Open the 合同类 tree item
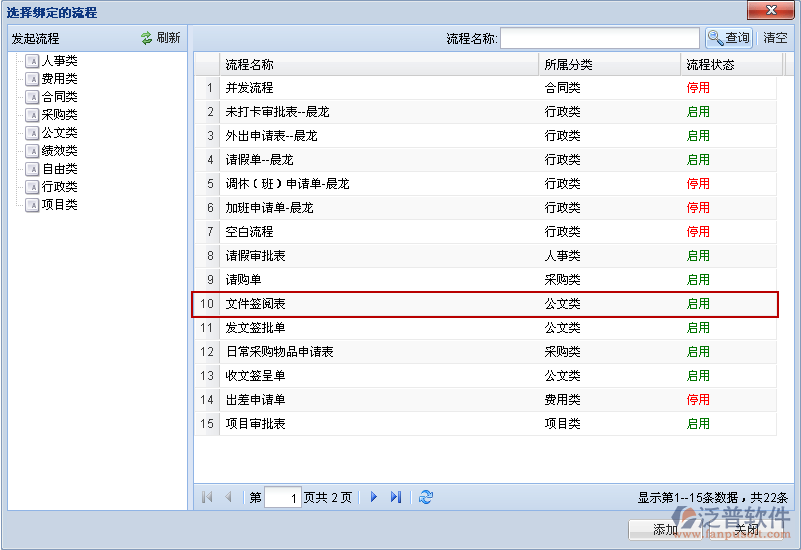 click(x=59, y=97)
